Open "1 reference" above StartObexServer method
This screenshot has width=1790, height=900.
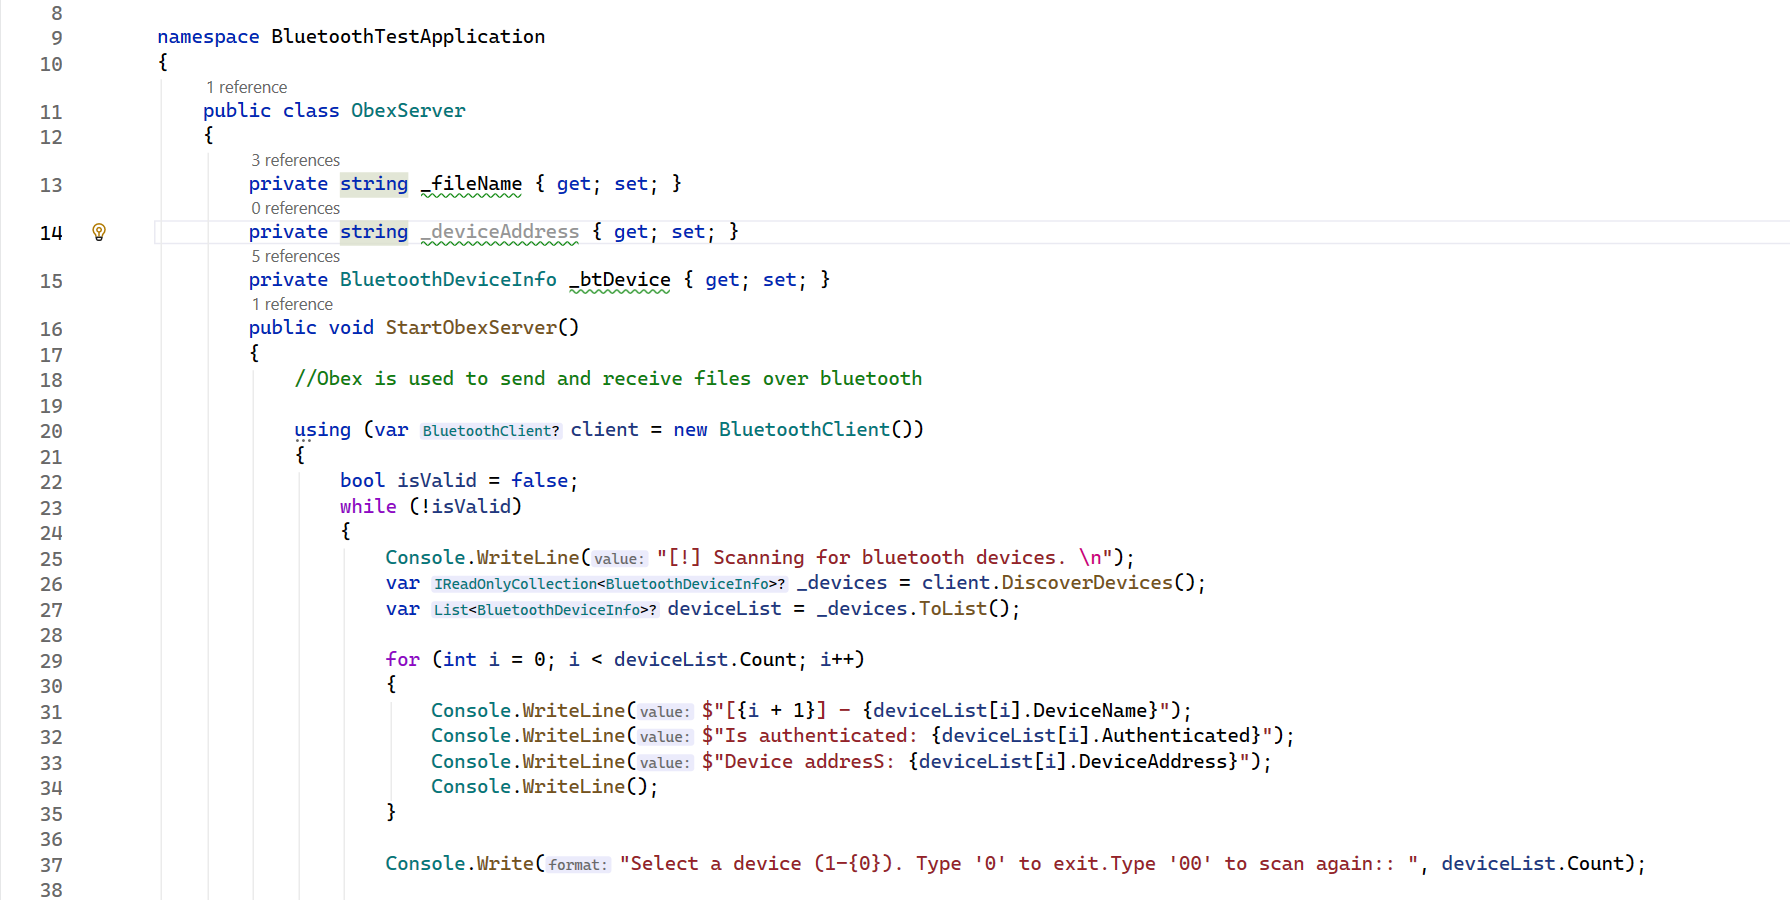pos(292,304)
